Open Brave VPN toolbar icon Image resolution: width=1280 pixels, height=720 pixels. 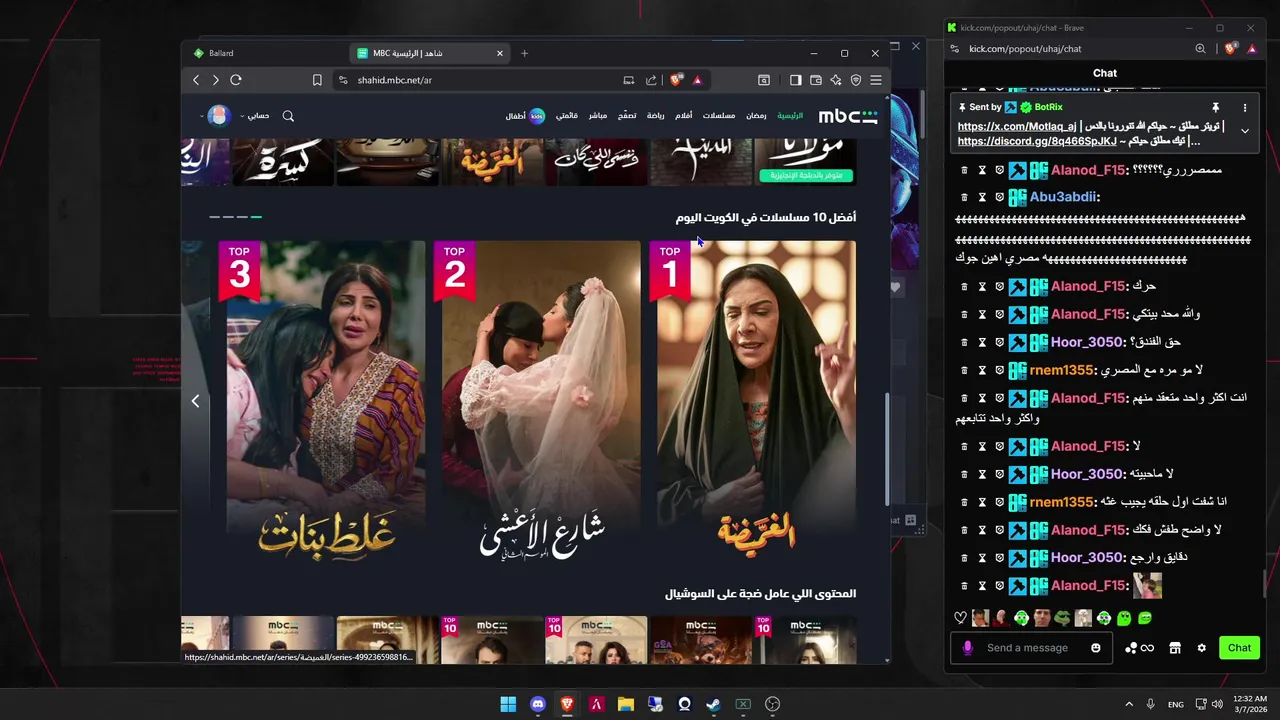tap(856, 80)
